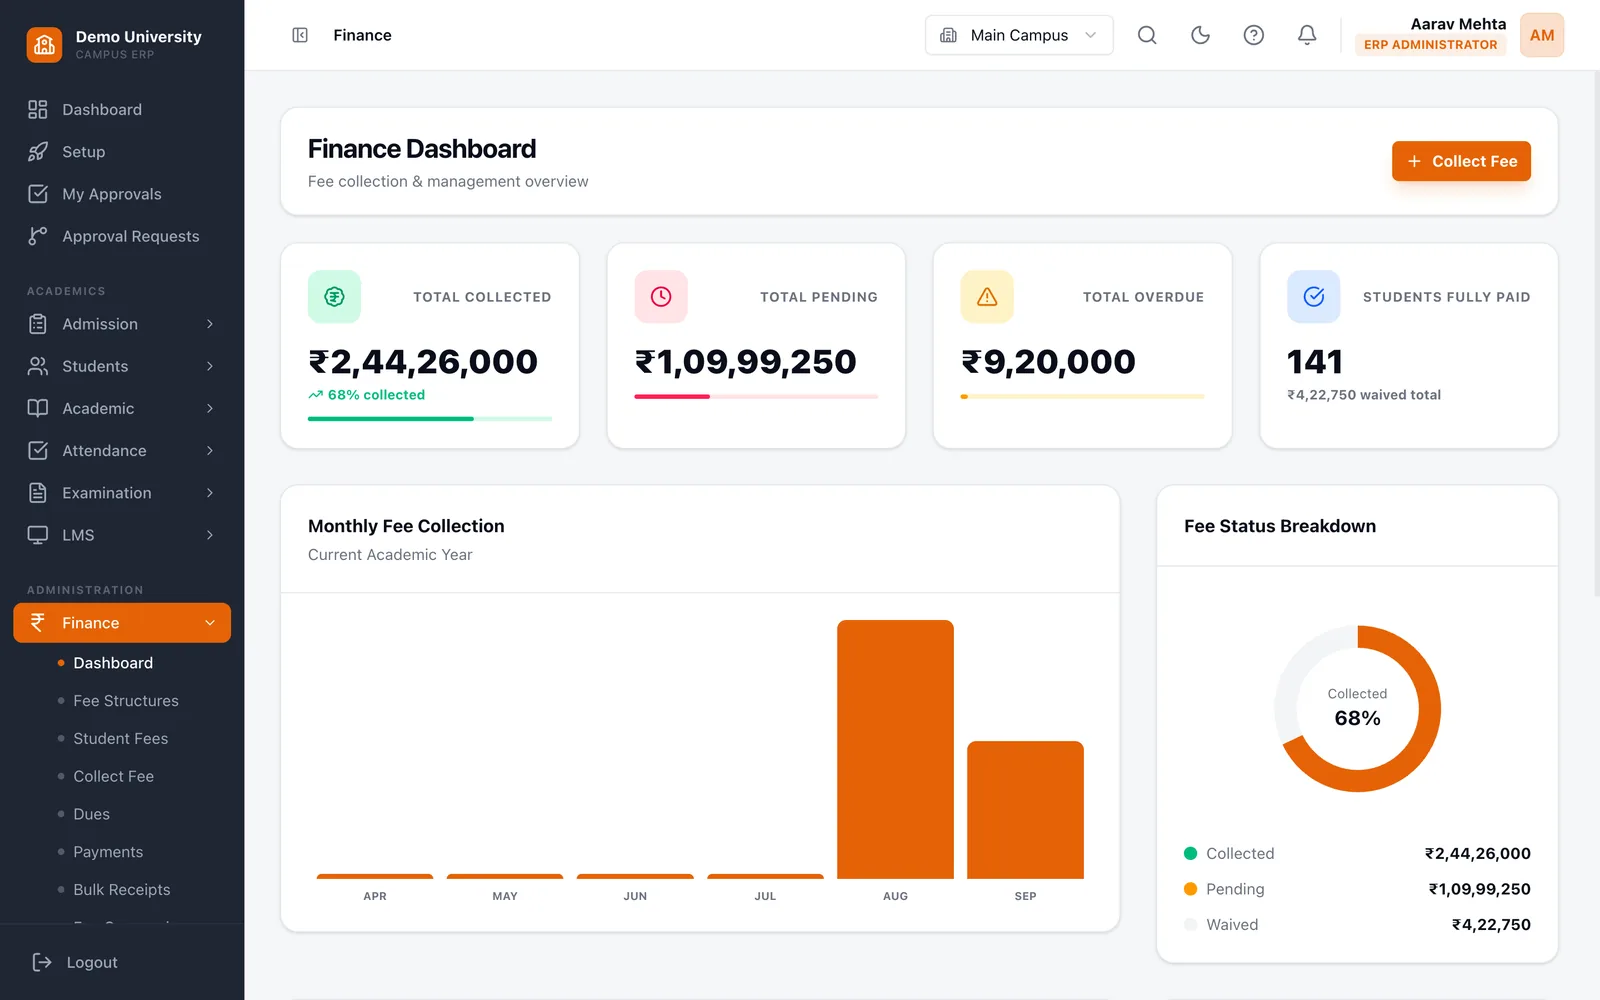Expand the Students menu chevron
1600x1000 pixels.
(x=210, y=366)
